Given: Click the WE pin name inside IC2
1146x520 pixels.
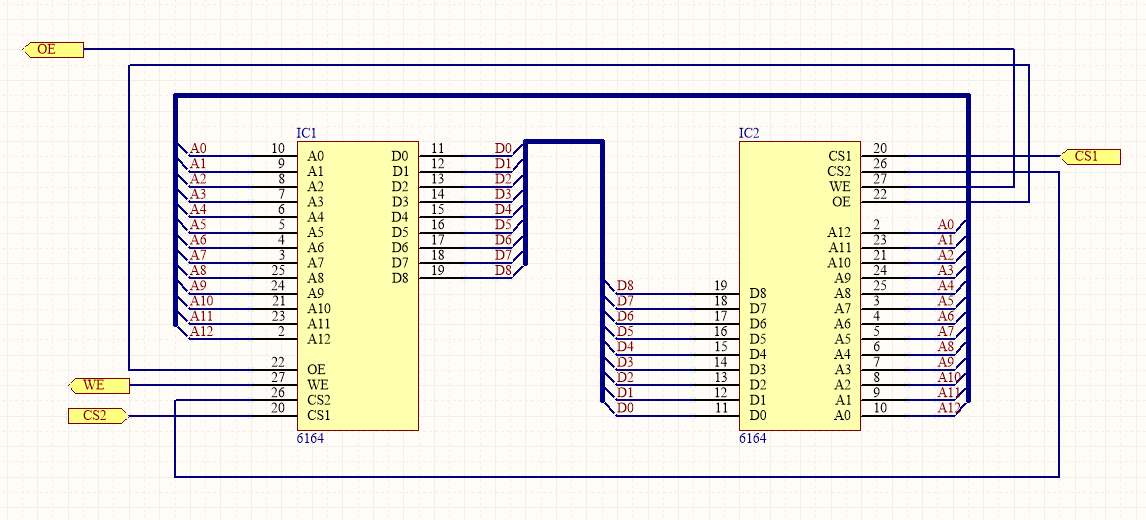Looking at the screenshot, I should tap(839, 186).
